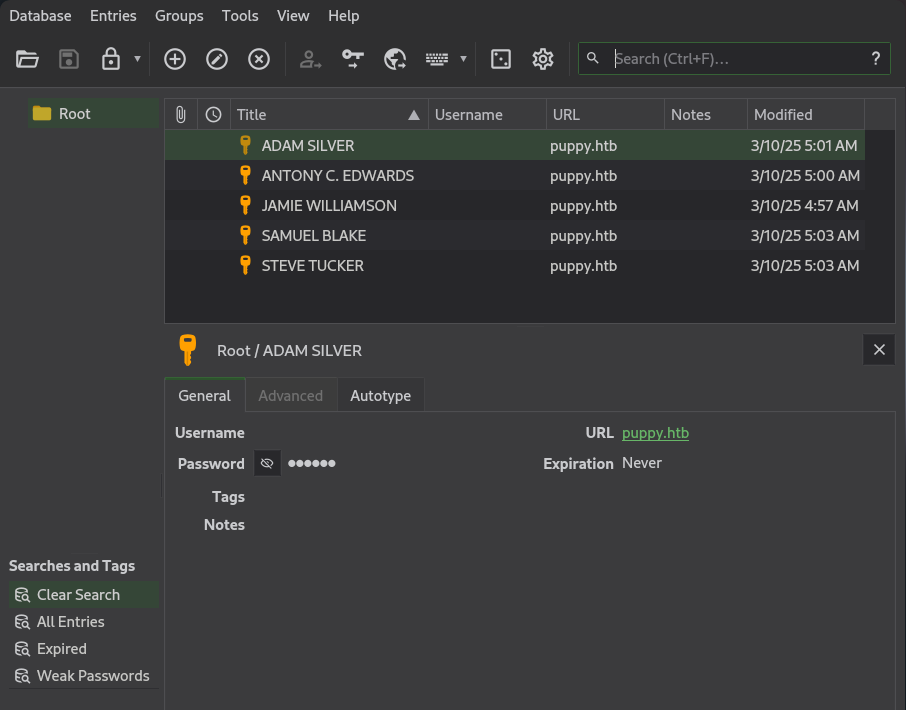Click the Open Database folder icon

click(x=27, y=59)
